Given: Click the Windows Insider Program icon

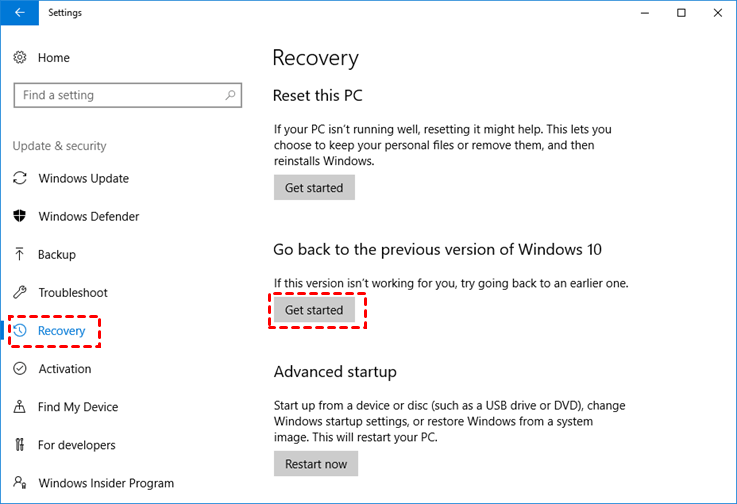Looking at the screenshot, I should point(20,483).
